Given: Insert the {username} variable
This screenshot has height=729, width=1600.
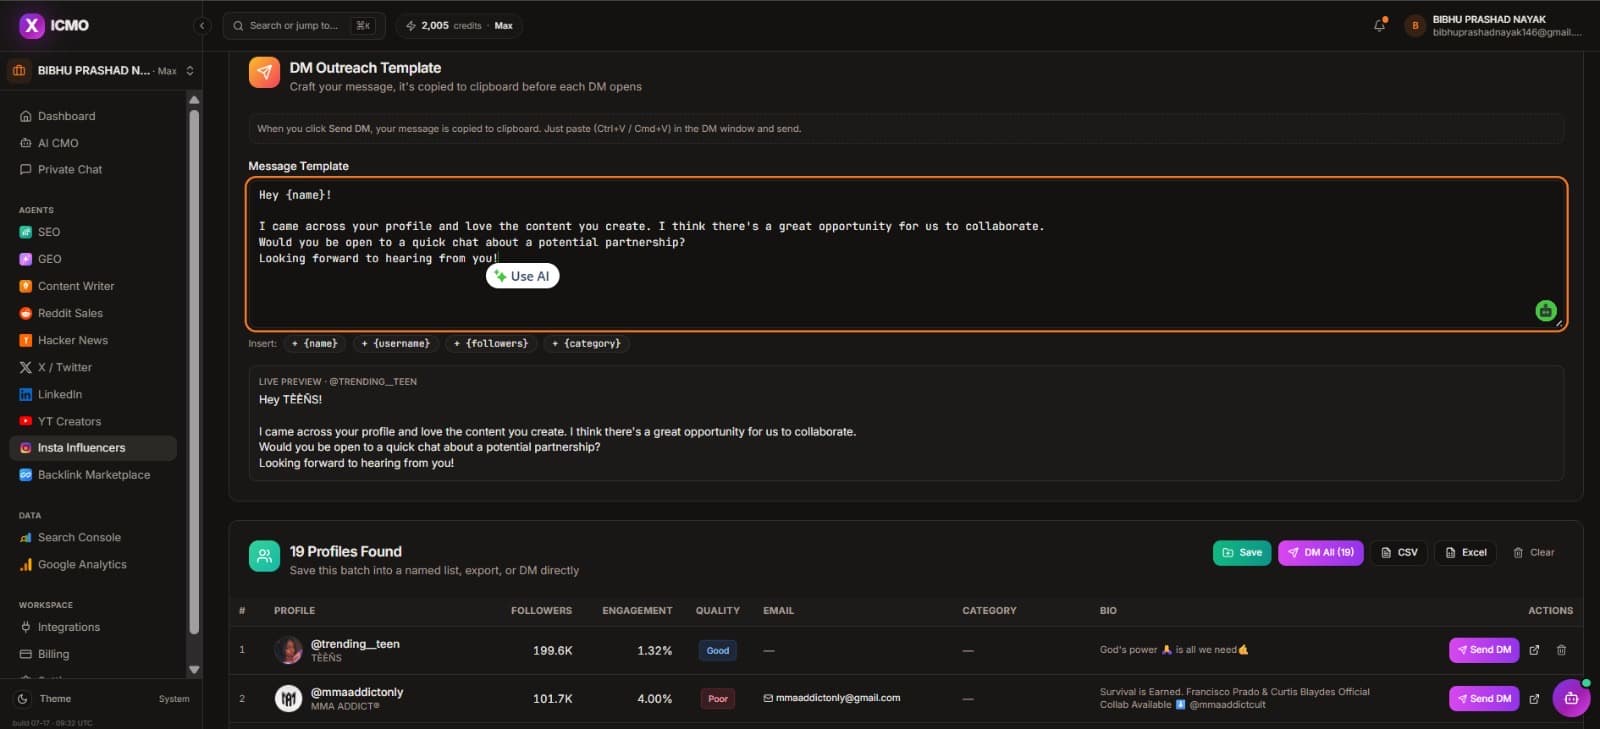Looking at the screenshot, I should 396,344.
